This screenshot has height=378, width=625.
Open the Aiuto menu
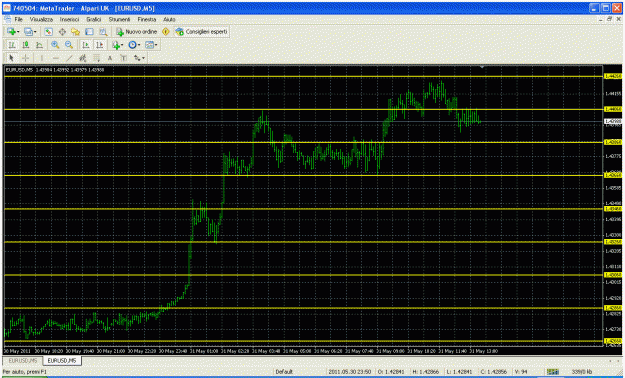pos(169,20)
